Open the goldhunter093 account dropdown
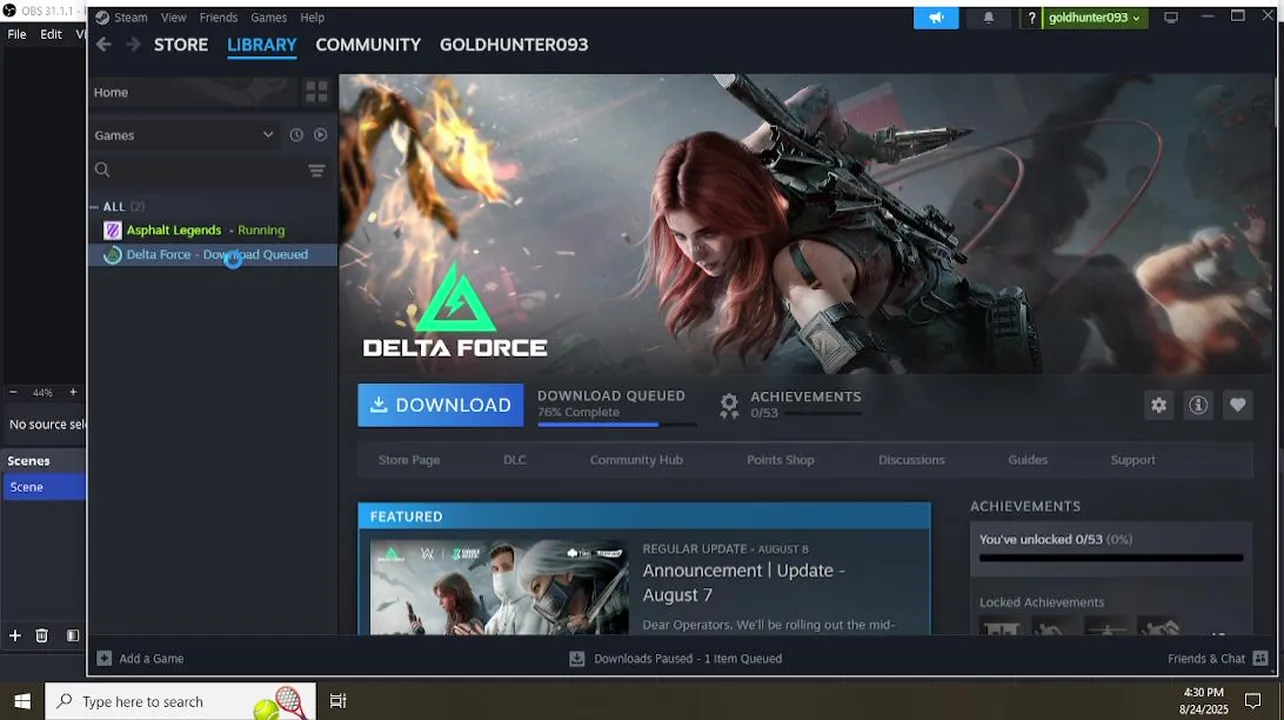The height and width of the screenshot is (720, 1284). [x=1095, y=17]
